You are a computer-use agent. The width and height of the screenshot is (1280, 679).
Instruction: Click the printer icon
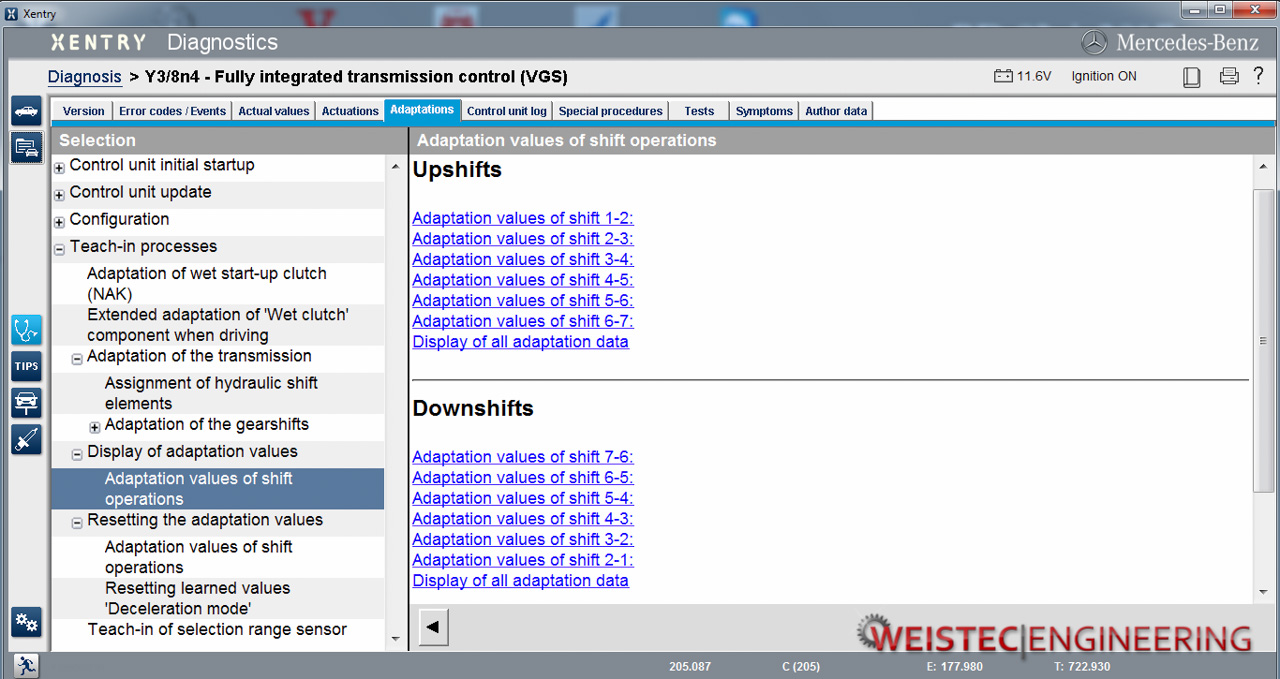coord(1229,76)
